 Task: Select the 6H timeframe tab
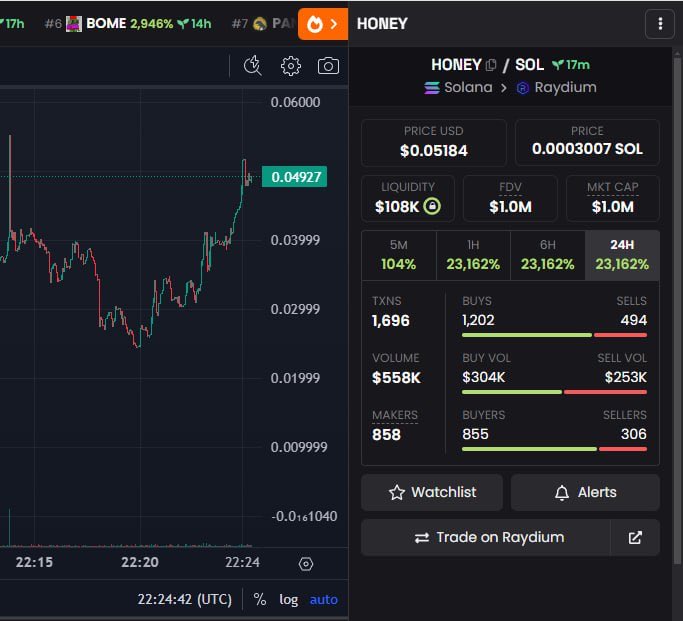tap(548, 255)
